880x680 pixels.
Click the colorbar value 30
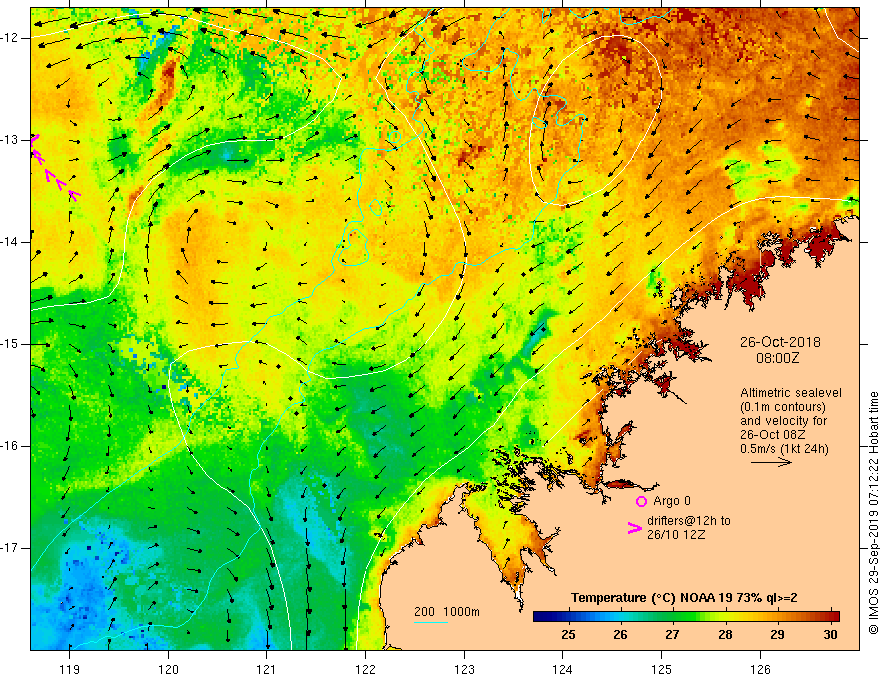[x=830, y=635]
